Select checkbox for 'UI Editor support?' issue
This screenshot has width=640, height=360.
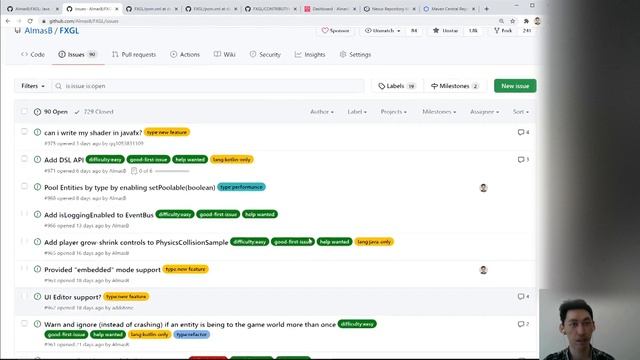point(24,296)
